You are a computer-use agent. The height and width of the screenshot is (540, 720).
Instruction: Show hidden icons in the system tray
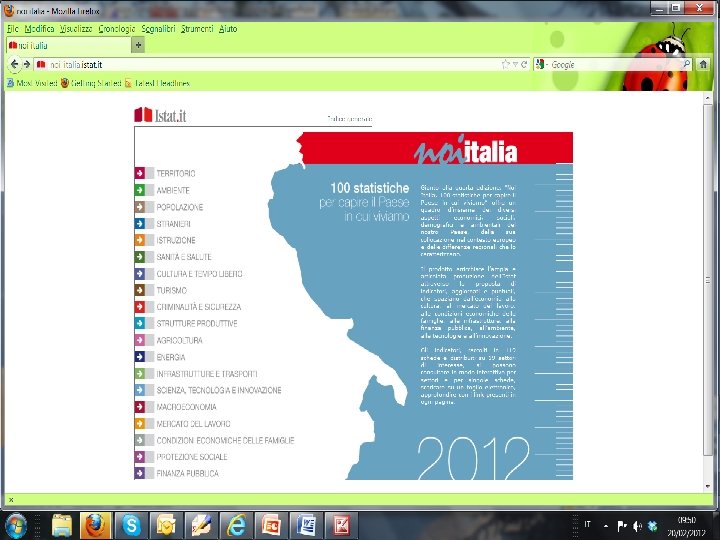pos(606,526)
